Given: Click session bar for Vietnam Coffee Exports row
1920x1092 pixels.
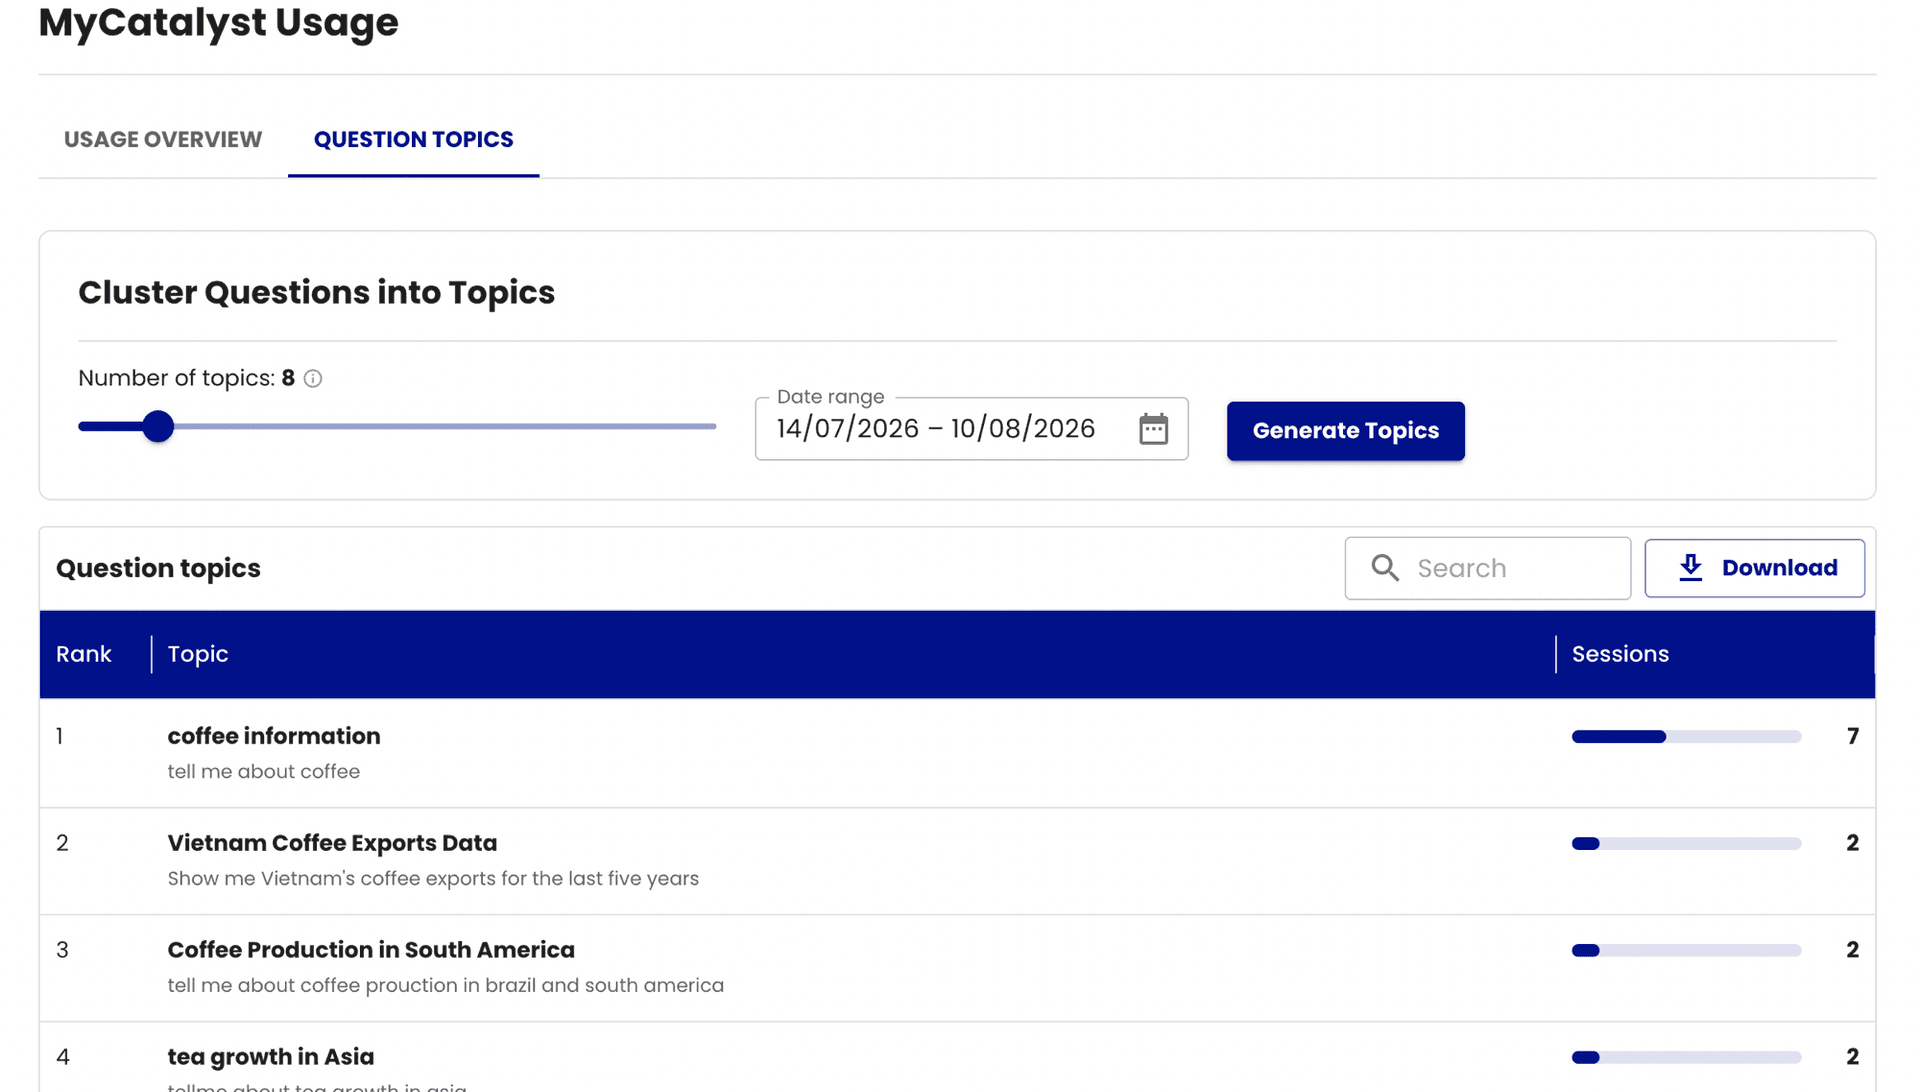Looking at the screenshot, I should pyautogui.click(x=1686, y=844).
